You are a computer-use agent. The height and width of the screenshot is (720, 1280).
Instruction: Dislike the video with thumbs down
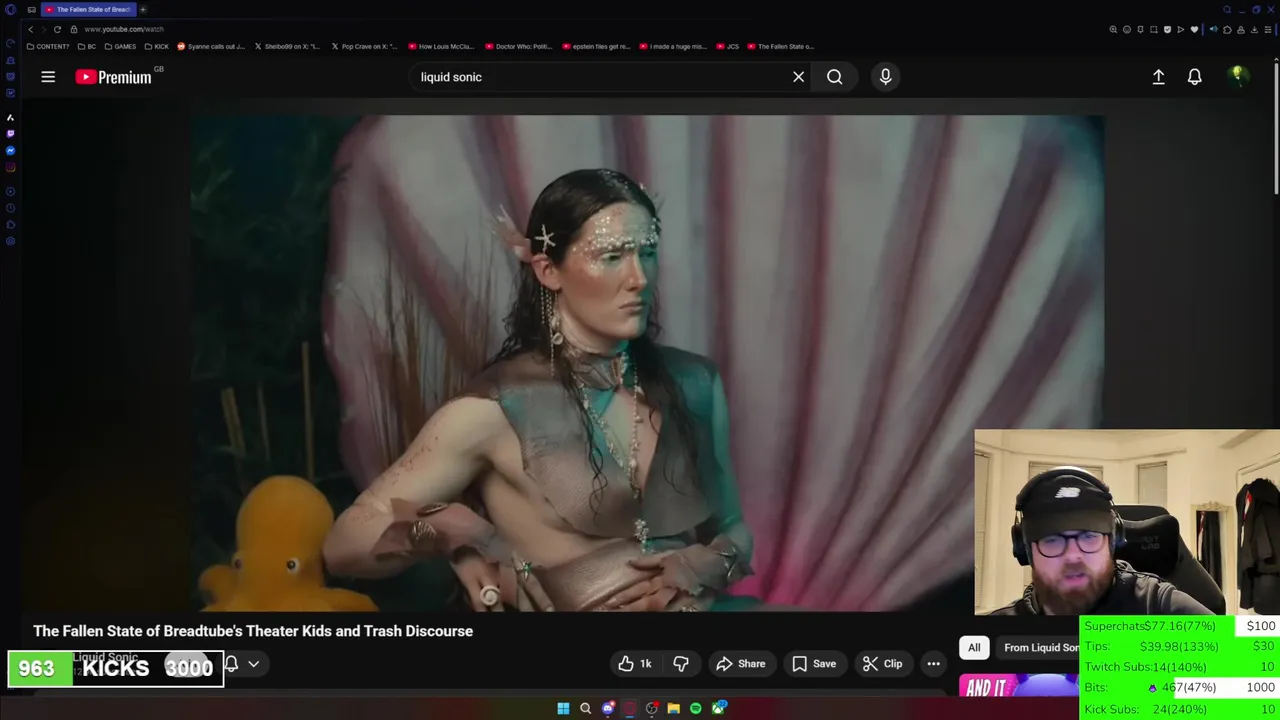pos(681,664)
